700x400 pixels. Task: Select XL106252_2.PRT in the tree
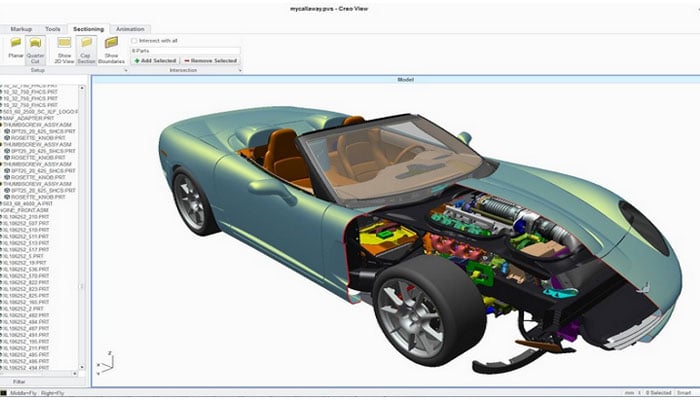(23, 309)
